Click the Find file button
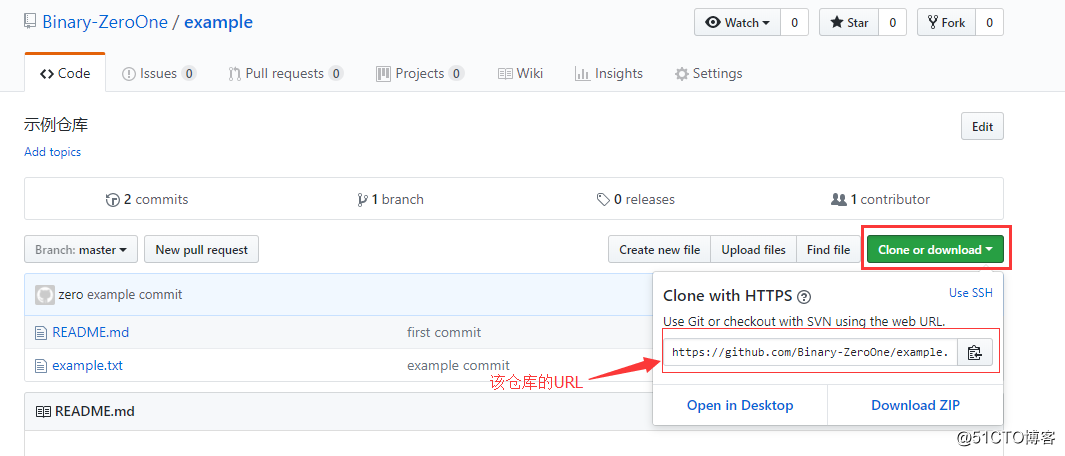This screenshot has height=456, width=1065. click(x=828, y=249)
